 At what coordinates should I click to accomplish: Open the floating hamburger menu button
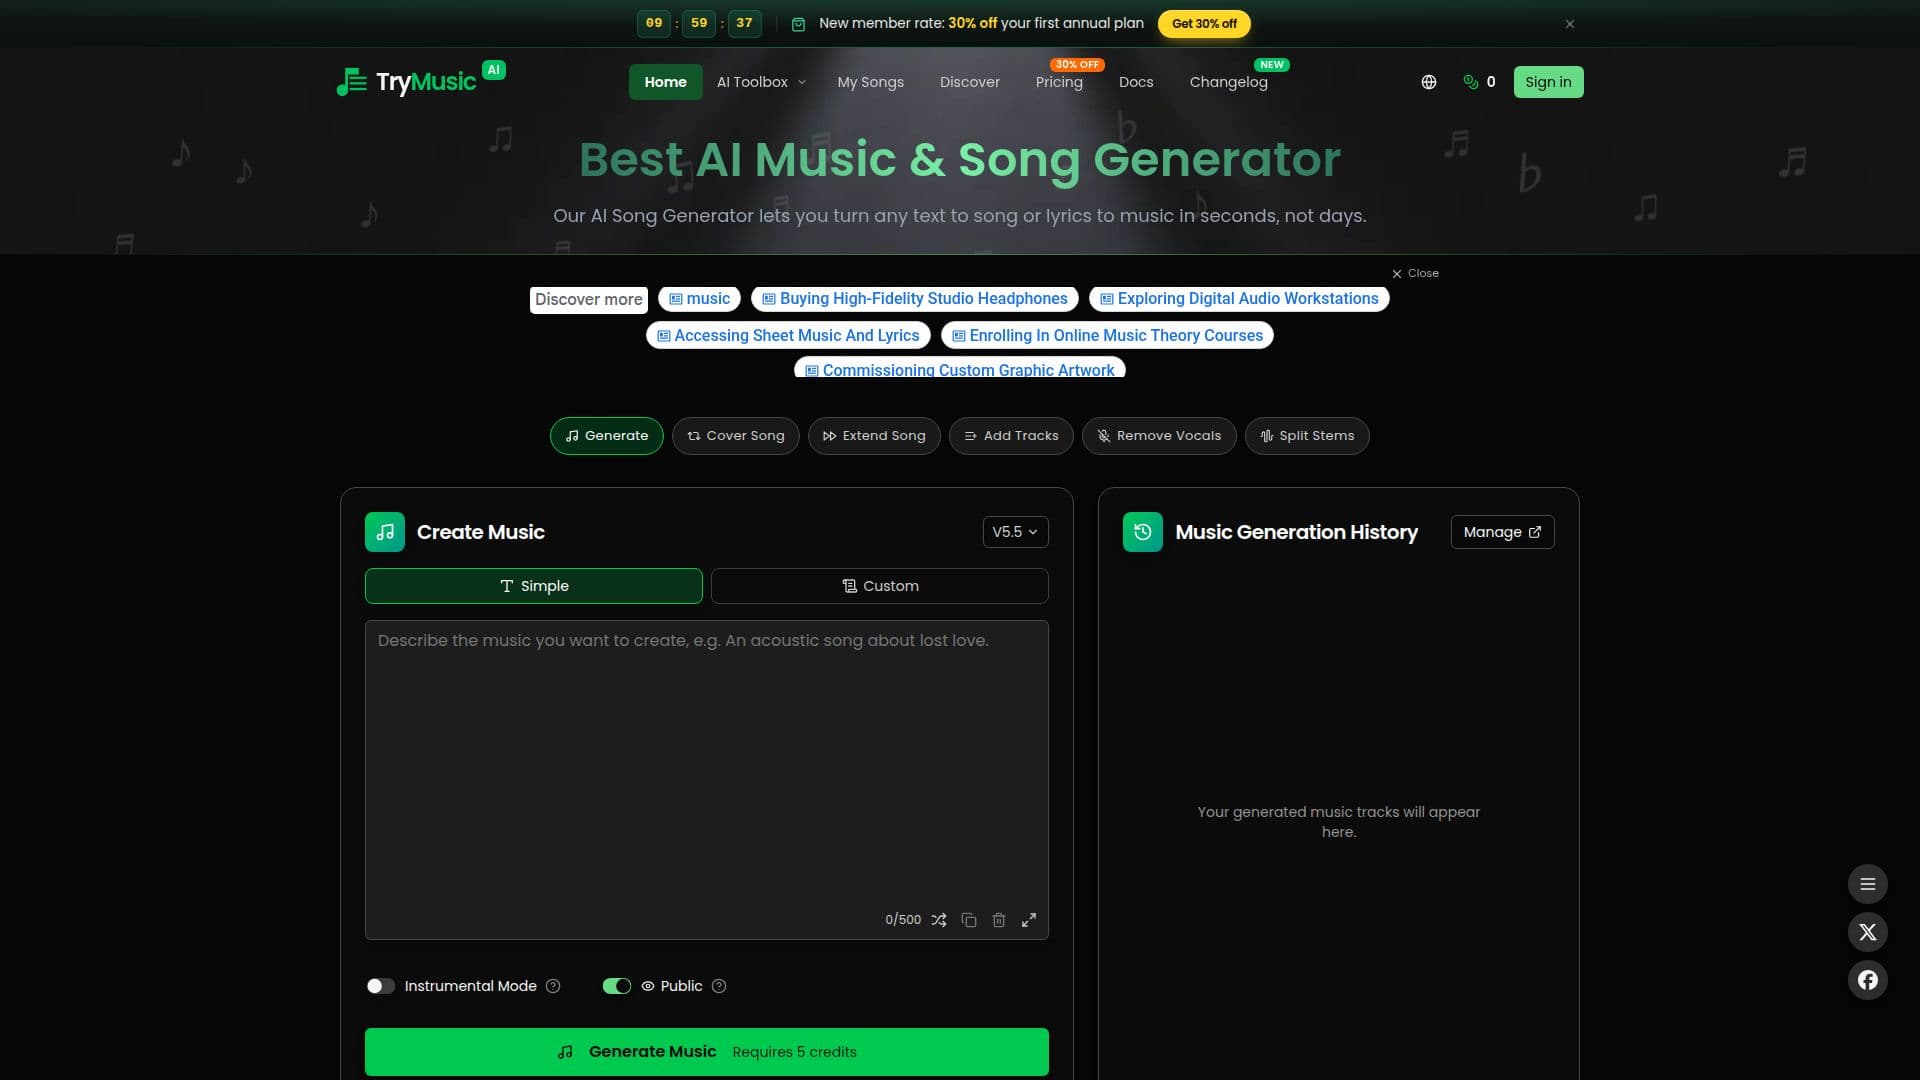[1867, 884]
